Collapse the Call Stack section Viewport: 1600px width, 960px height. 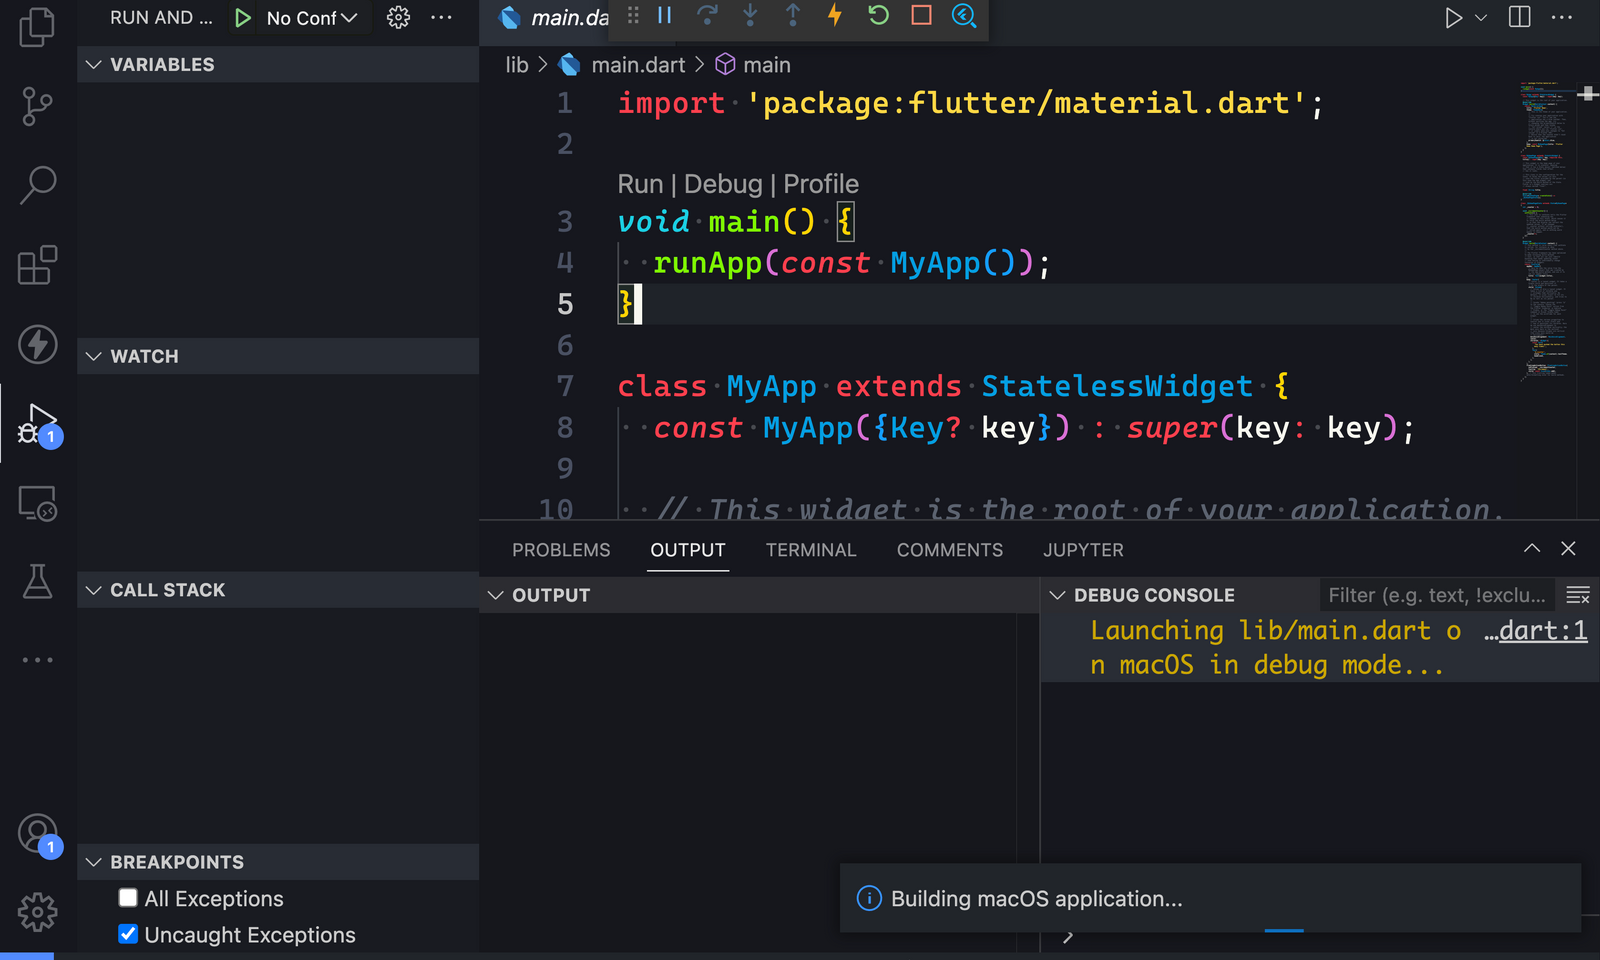point(278,590)
